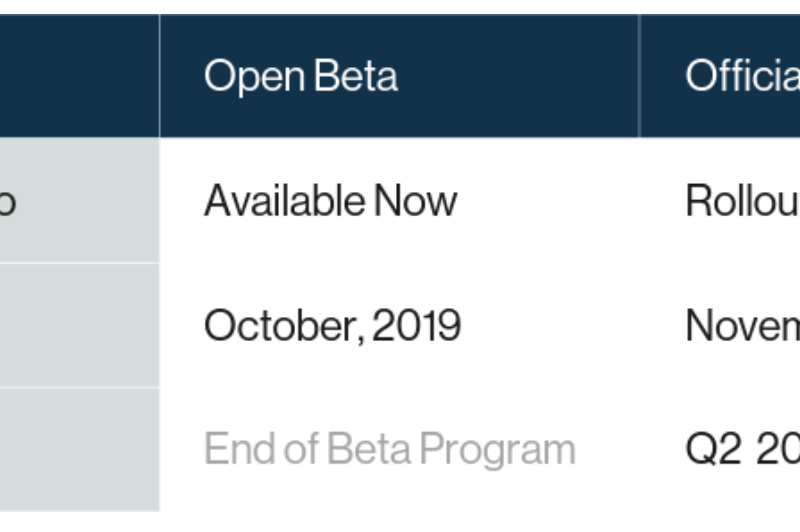Click the word Now in the first row

415,202
